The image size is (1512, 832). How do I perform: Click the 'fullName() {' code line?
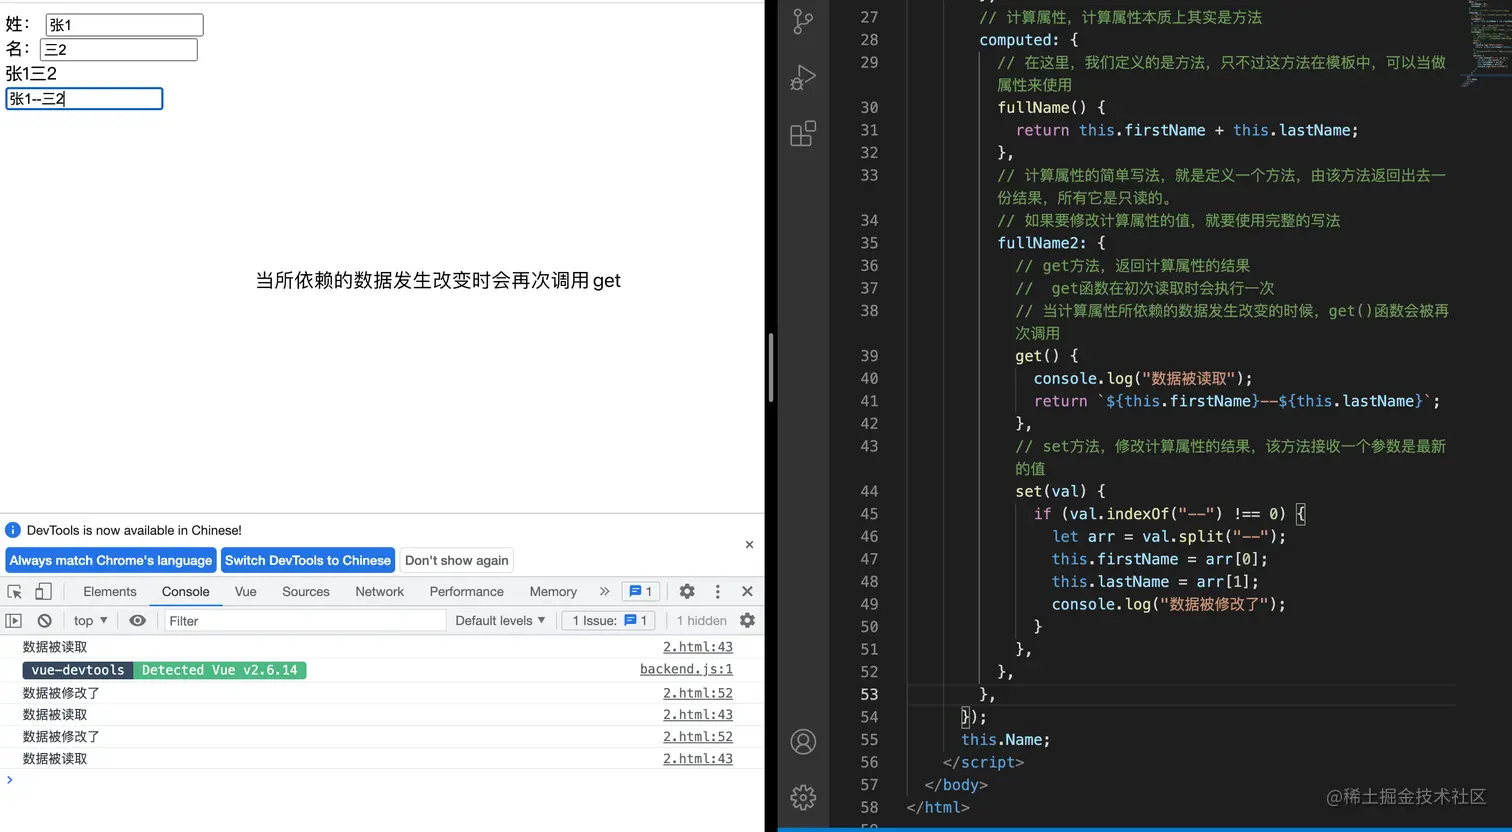coord(1051,108)
